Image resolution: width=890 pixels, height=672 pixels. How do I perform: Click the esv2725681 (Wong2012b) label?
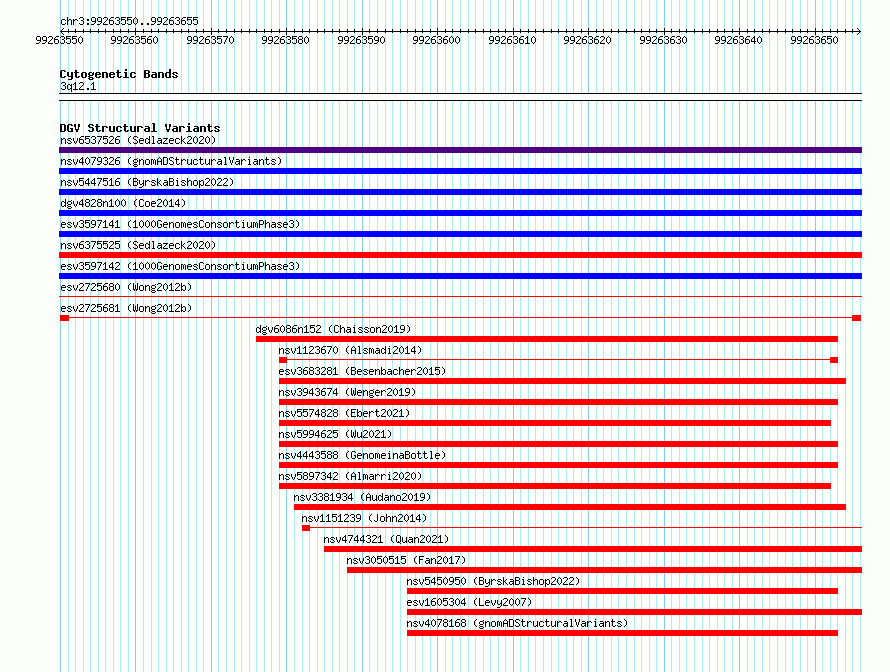point(126,308)
